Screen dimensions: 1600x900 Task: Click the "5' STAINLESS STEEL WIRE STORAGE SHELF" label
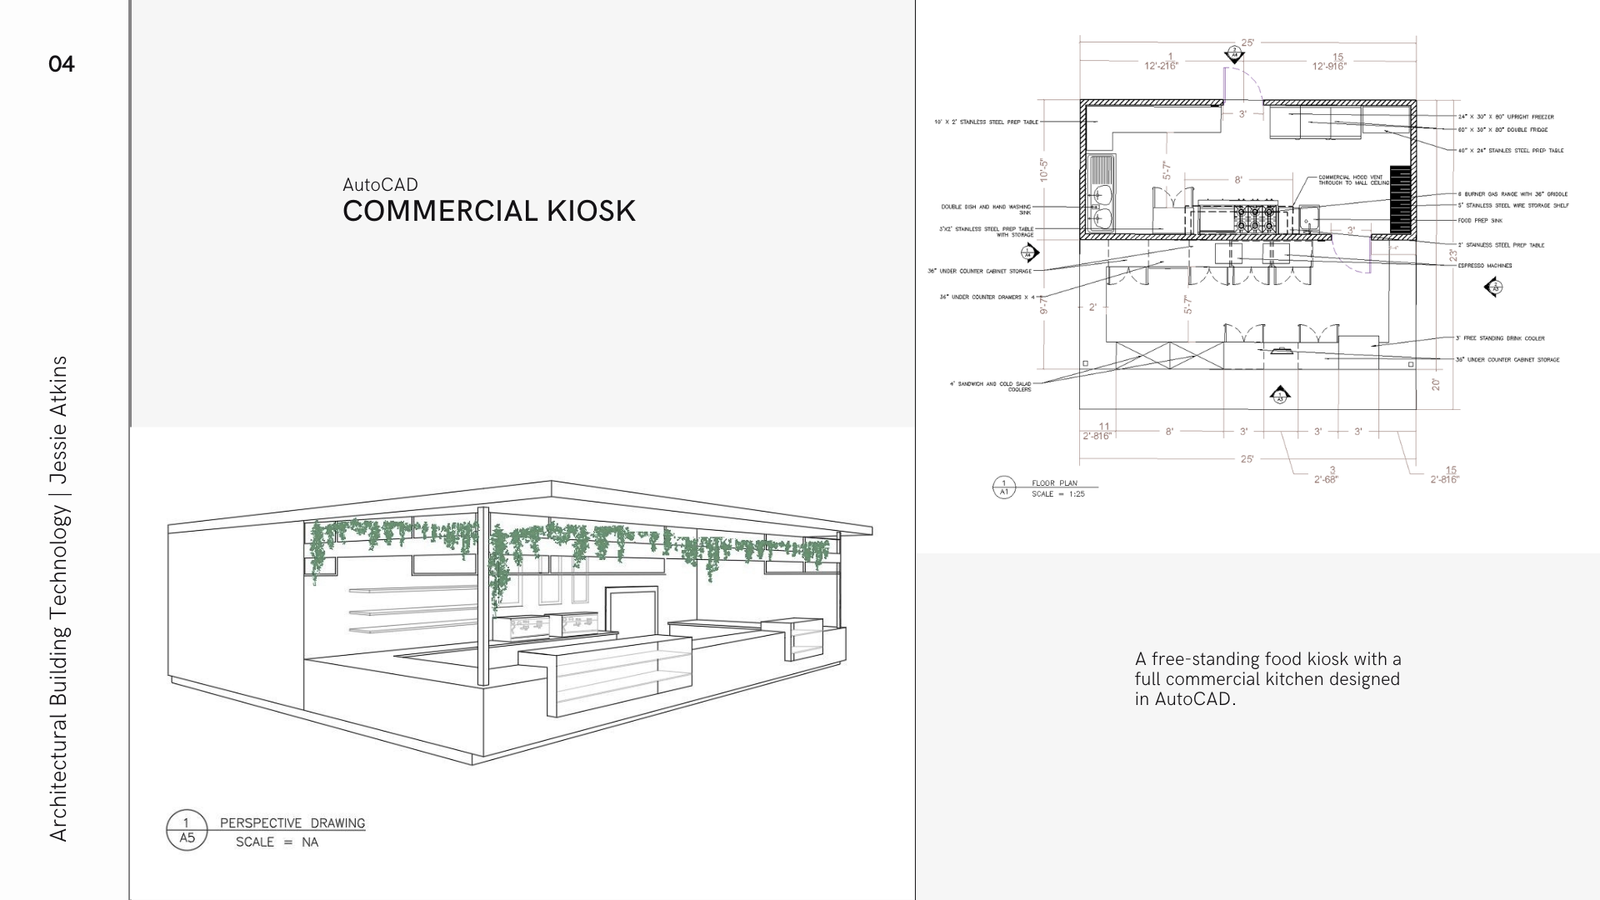point(1513,205)
